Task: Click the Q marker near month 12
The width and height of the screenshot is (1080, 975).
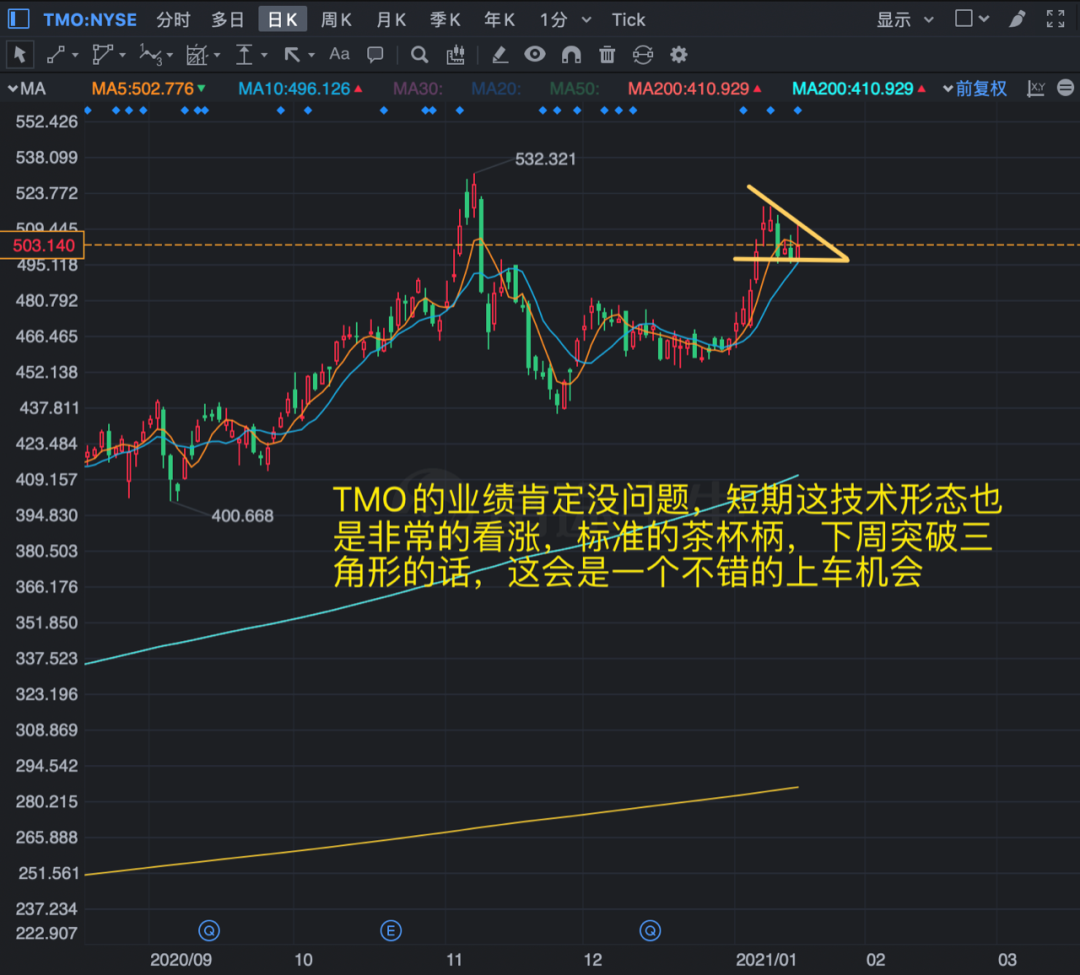Action: click(x=650, y=931)
